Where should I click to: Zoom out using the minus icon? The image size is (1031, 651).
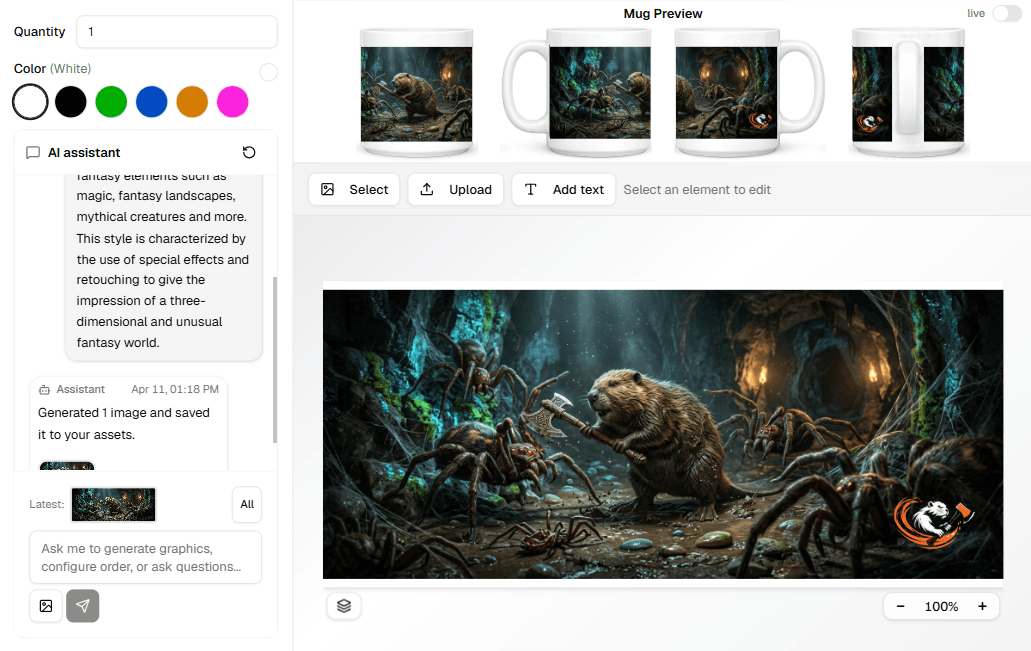tap(900, 607)
